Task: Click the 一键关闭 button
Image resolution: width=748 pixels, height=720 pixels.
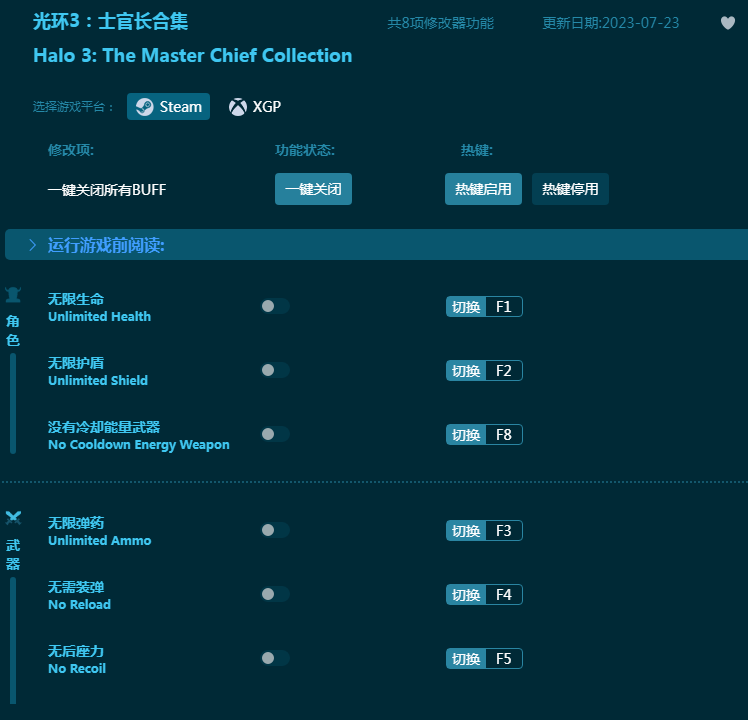Action: point(313,189)
